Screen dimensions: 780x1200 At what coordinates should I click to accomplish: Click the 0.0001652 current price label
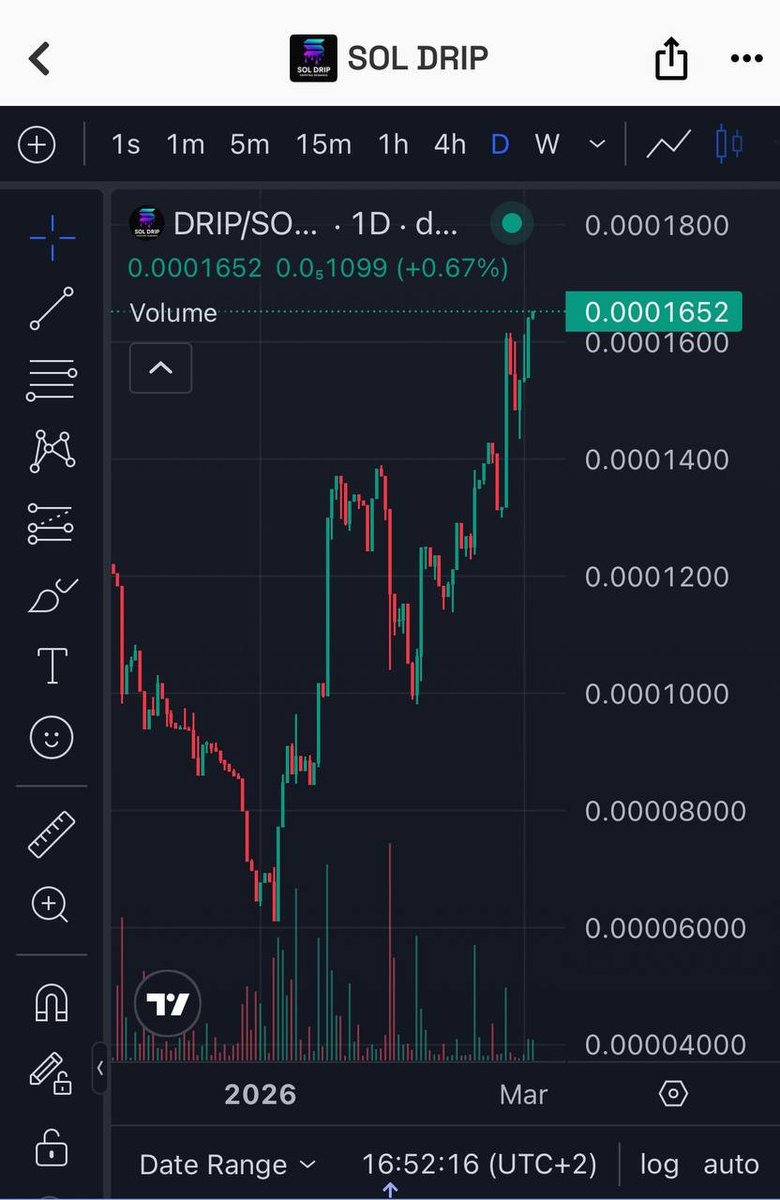654,312
